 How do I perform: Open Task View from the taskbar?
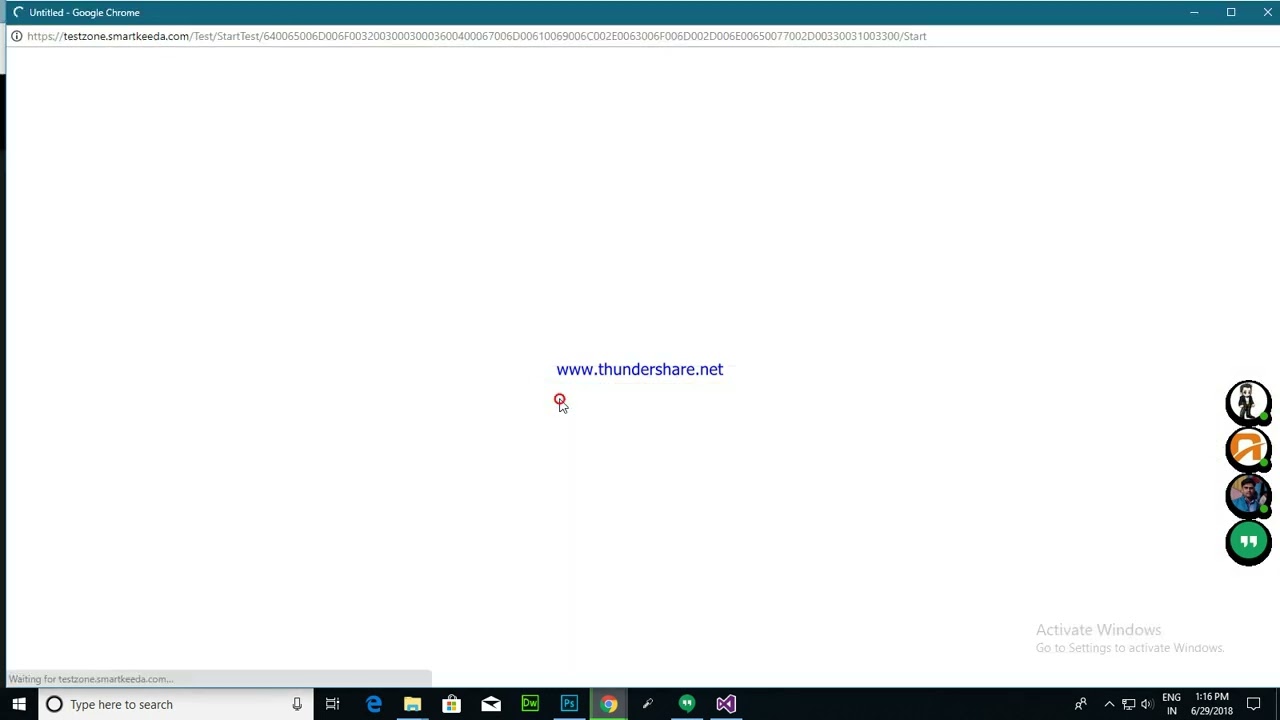pyautogui.click(x=332, y=704)
